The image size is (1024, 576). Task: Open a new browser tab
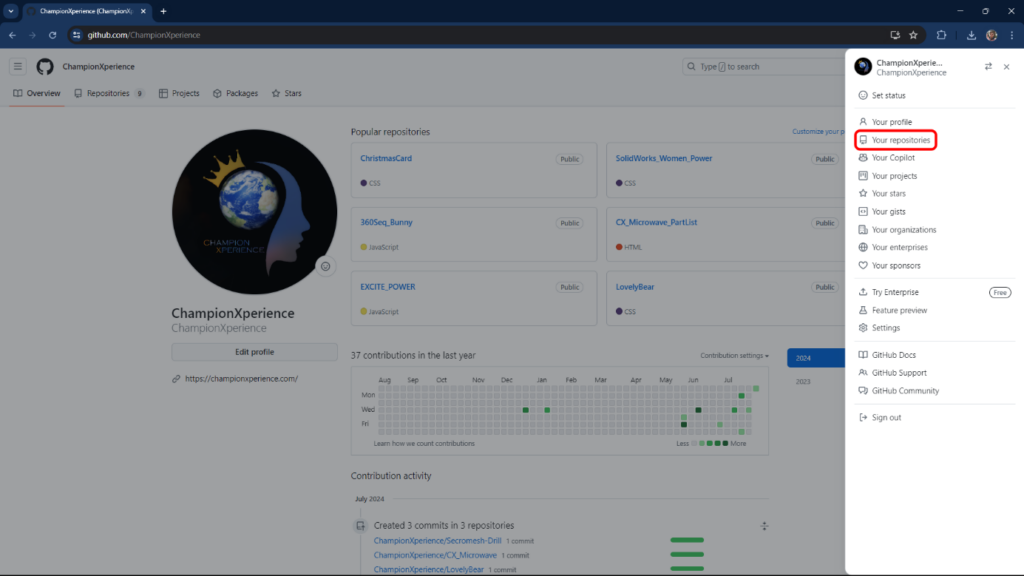point(163,11)
